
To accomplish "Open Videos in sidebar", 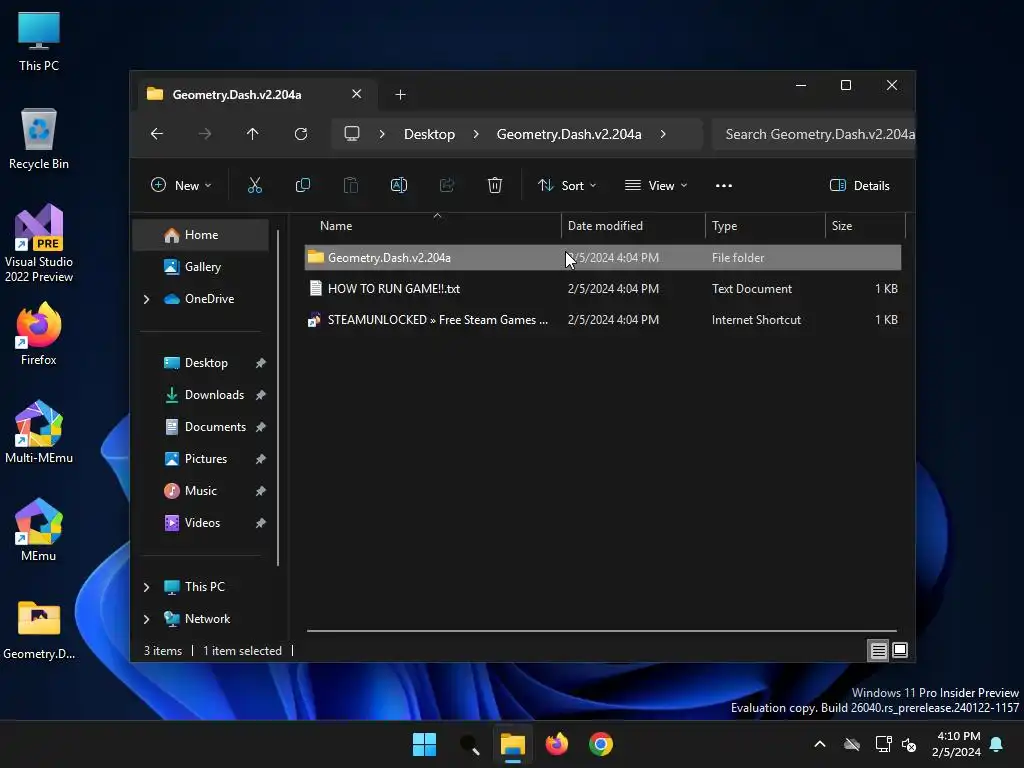I will tap(201, 523).
